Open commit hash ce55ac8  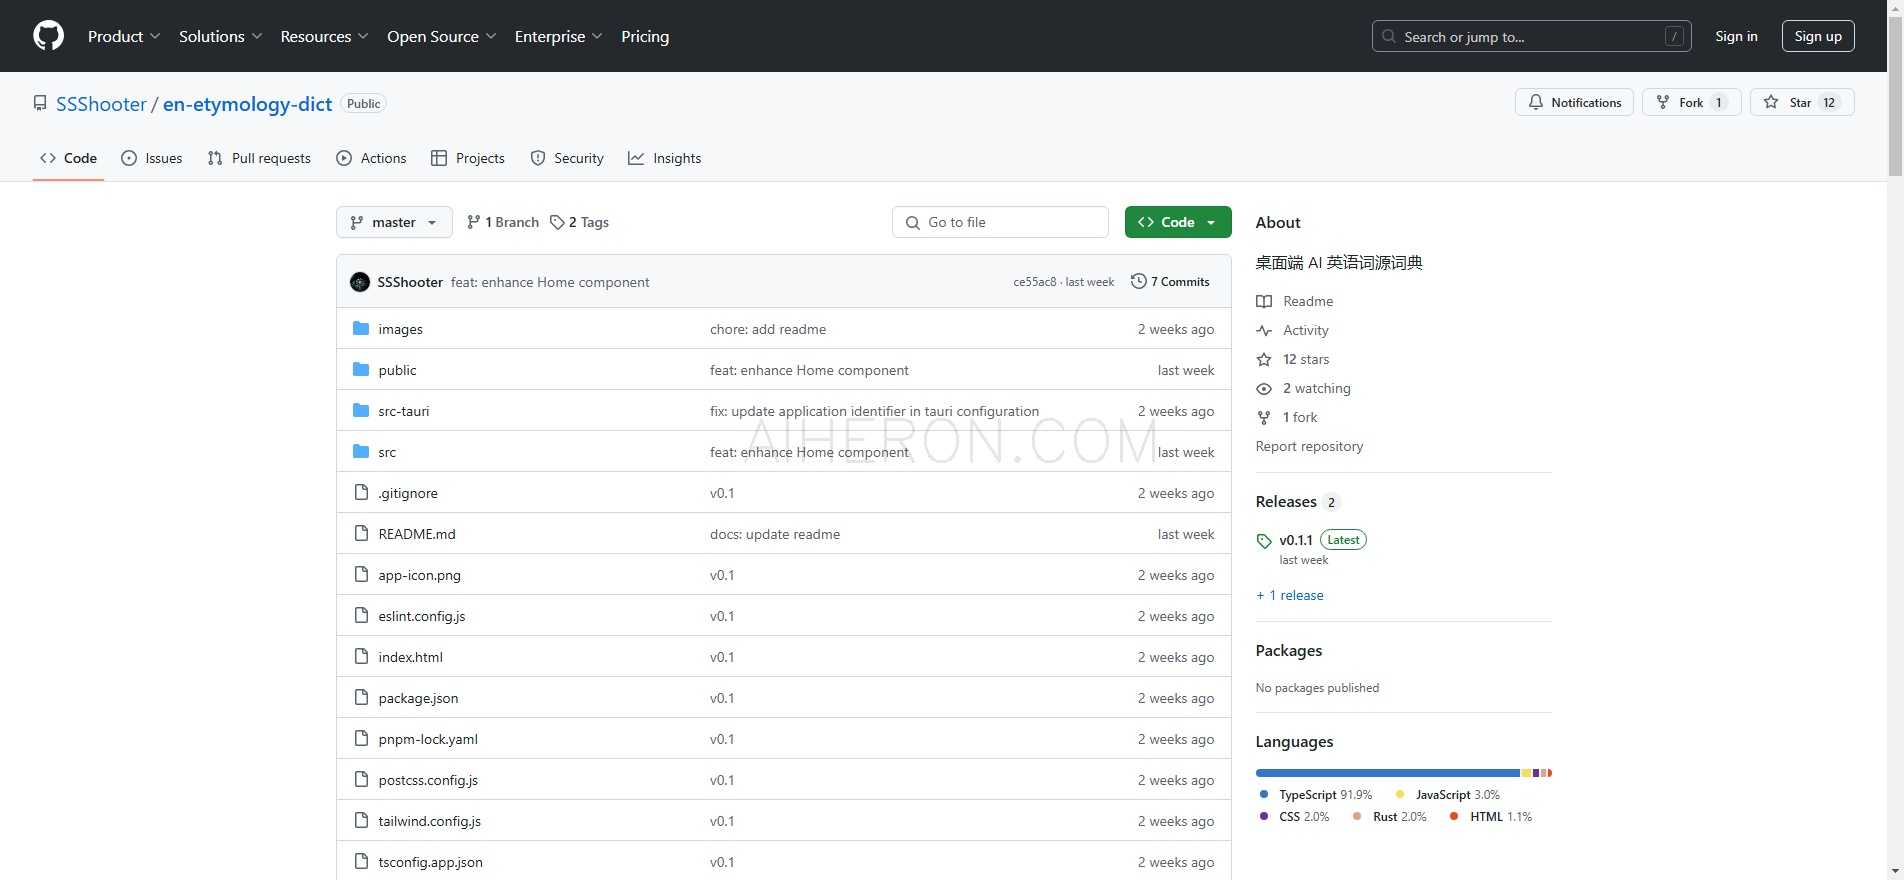1034,282
